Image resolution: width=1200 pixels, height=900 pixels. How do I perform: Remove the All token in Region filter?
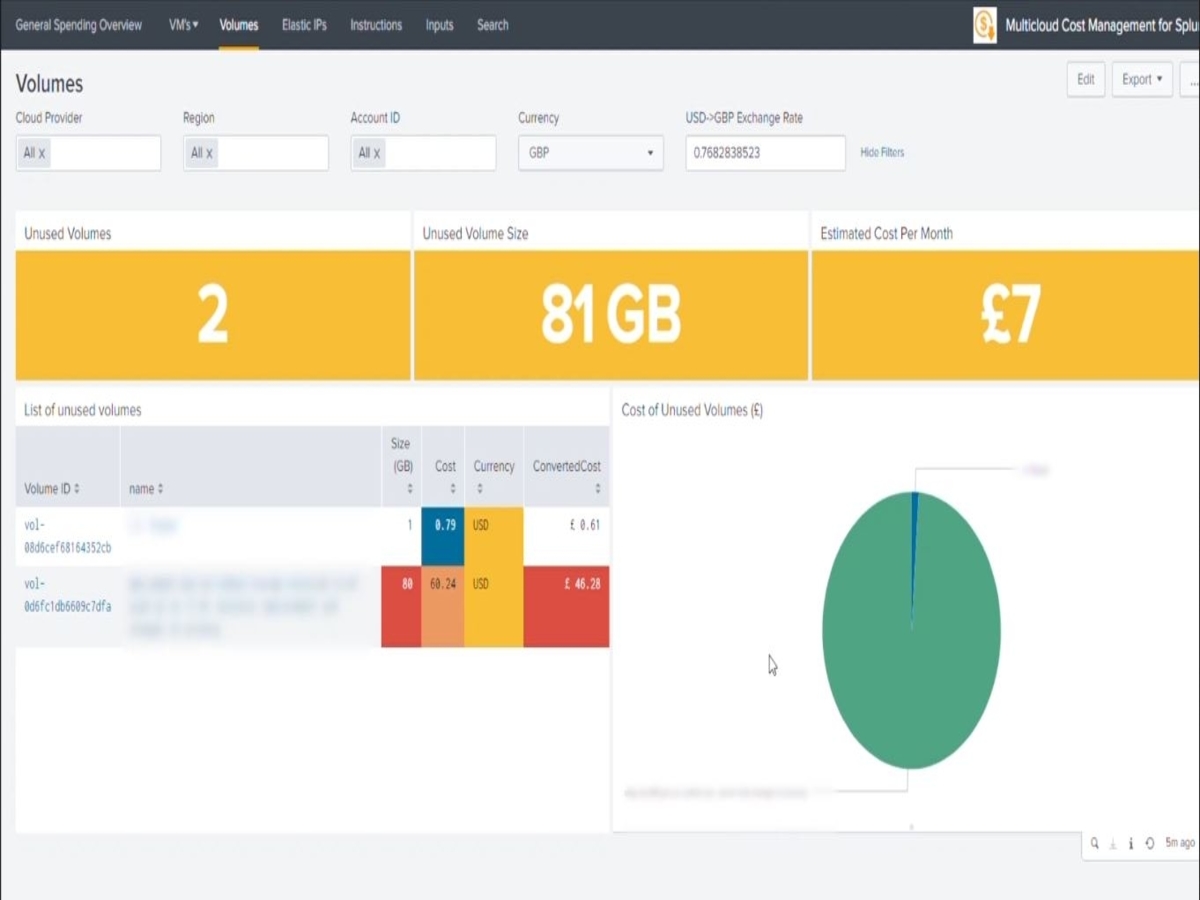click(209, 153)
